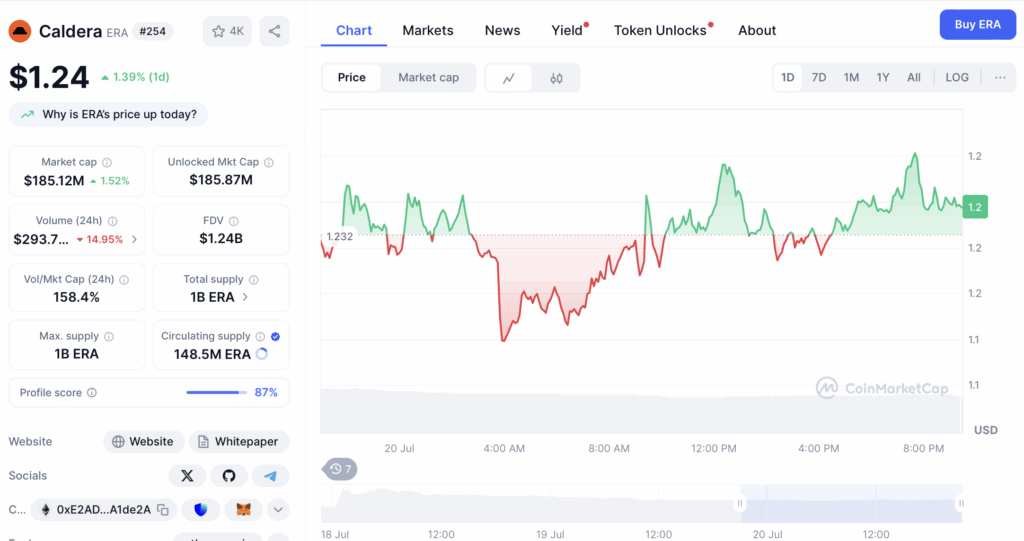Open the Yield tab

pos(567,30)
